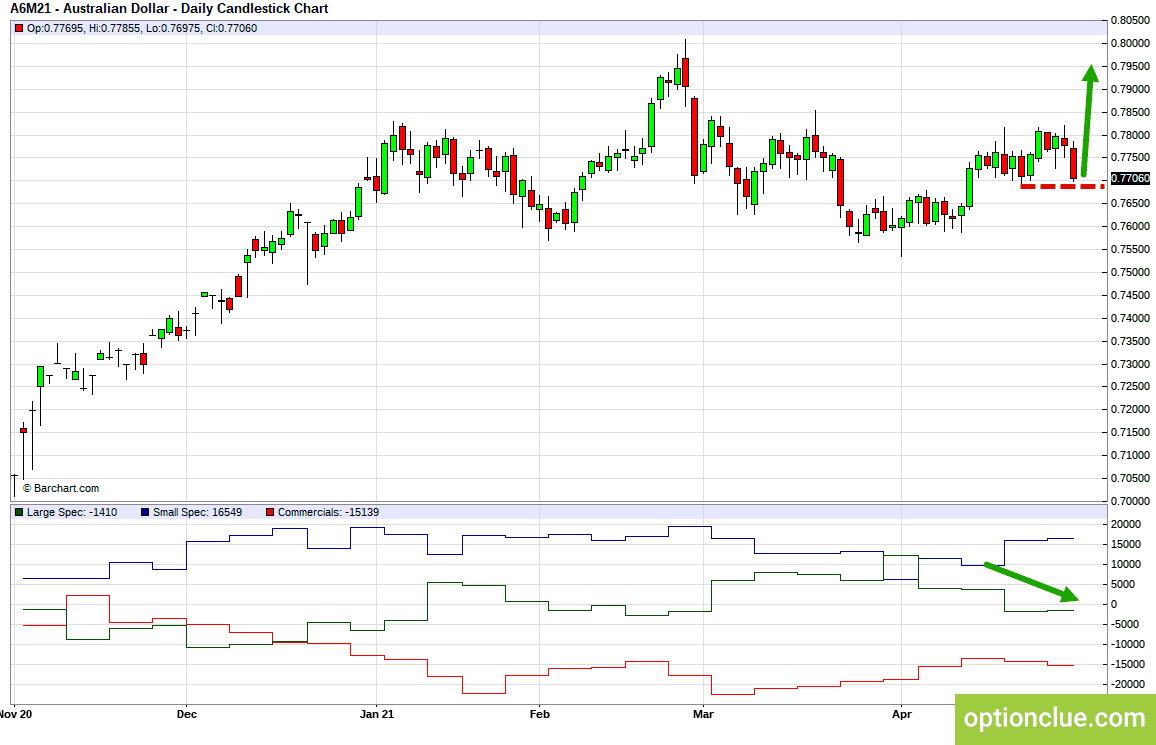1156x745 pixels.
Task: Click the Barchart.com copyright text
Action: click(61, 488)
